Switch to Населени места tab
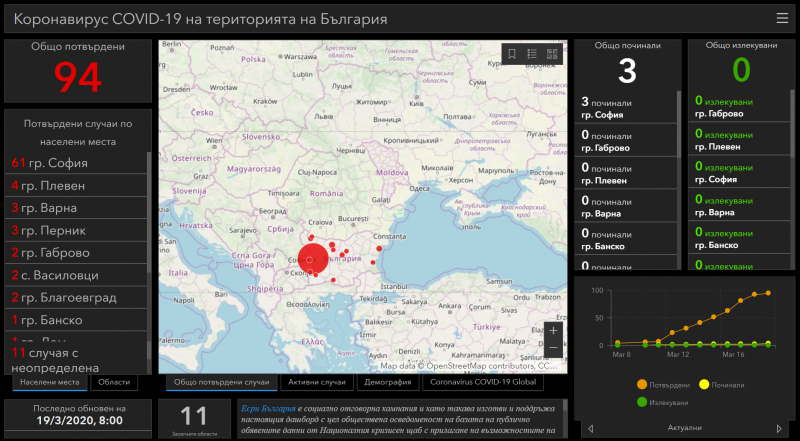 click(x=49, y=382)
